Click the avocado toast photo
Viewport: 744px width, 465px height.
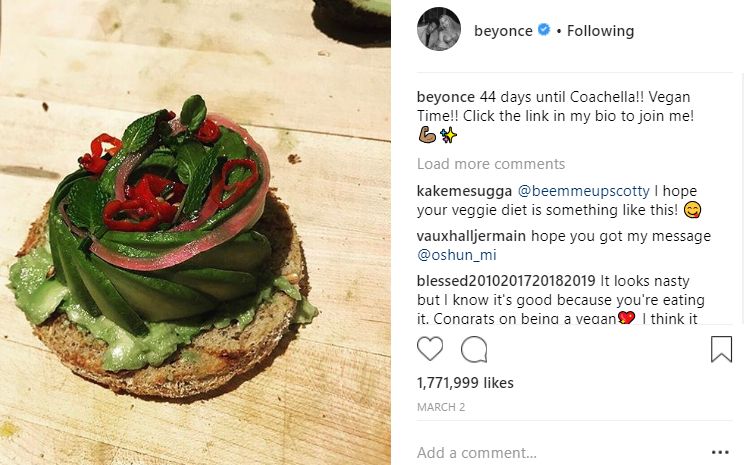195,232
